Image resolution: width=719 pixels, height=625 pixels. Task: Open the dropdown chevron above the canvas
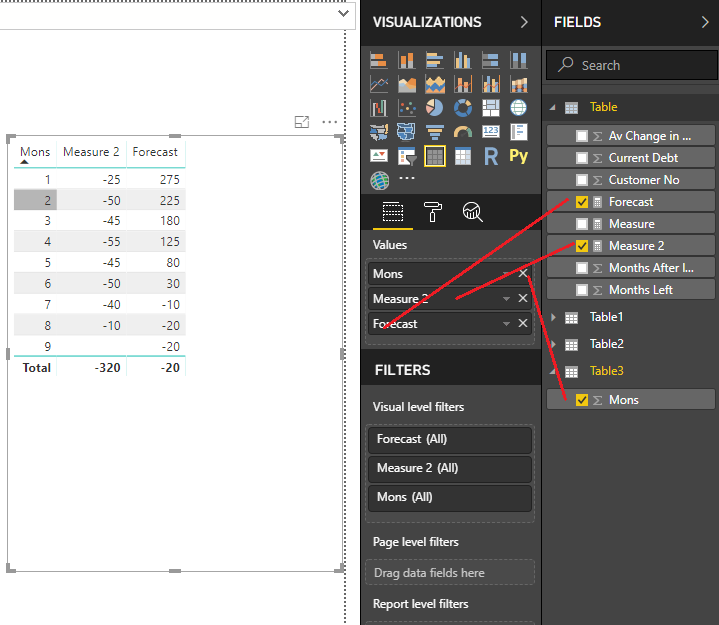point(343,13)
